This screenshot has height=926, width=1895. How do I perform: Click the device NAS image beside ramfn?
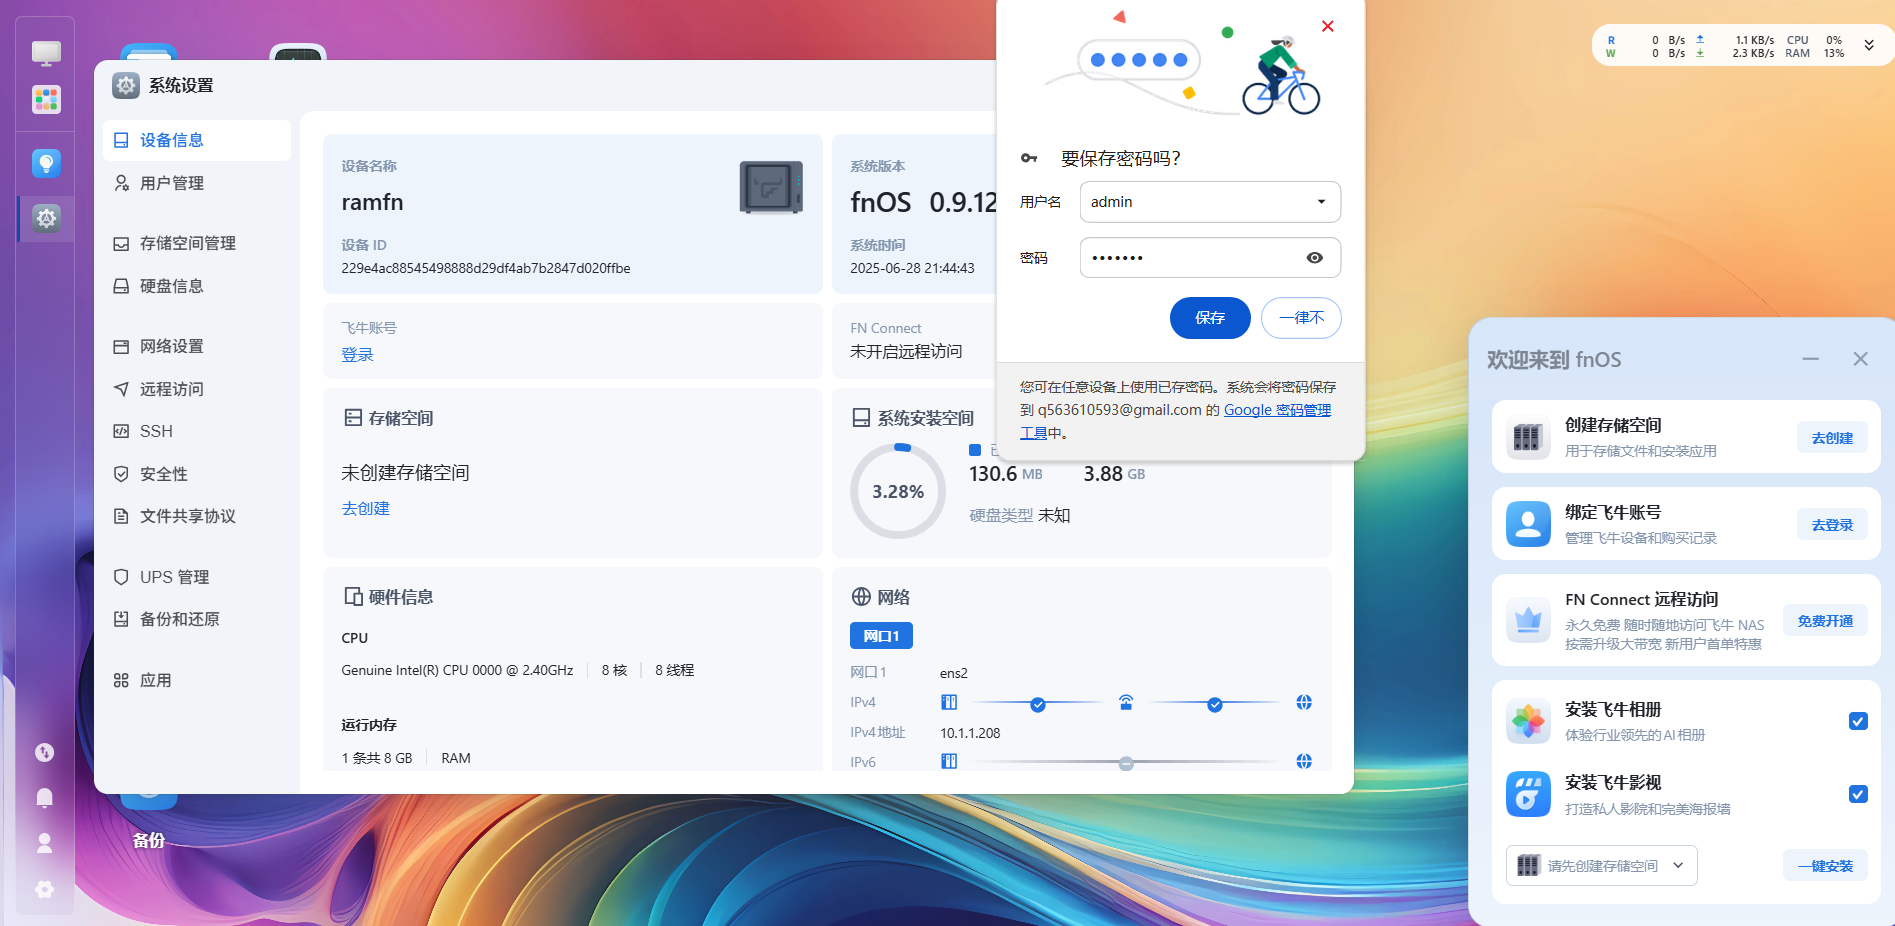[x=771, y=187]
